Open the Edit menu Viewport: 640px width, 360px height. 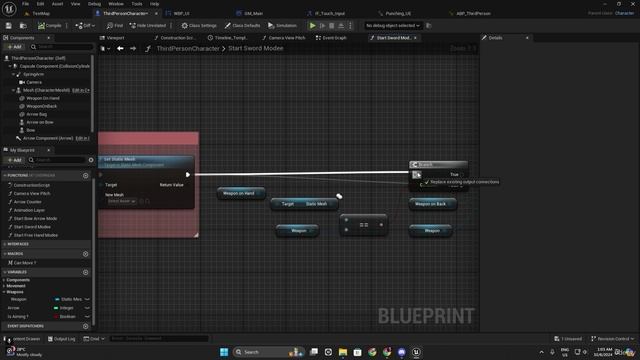coord(40,4)
